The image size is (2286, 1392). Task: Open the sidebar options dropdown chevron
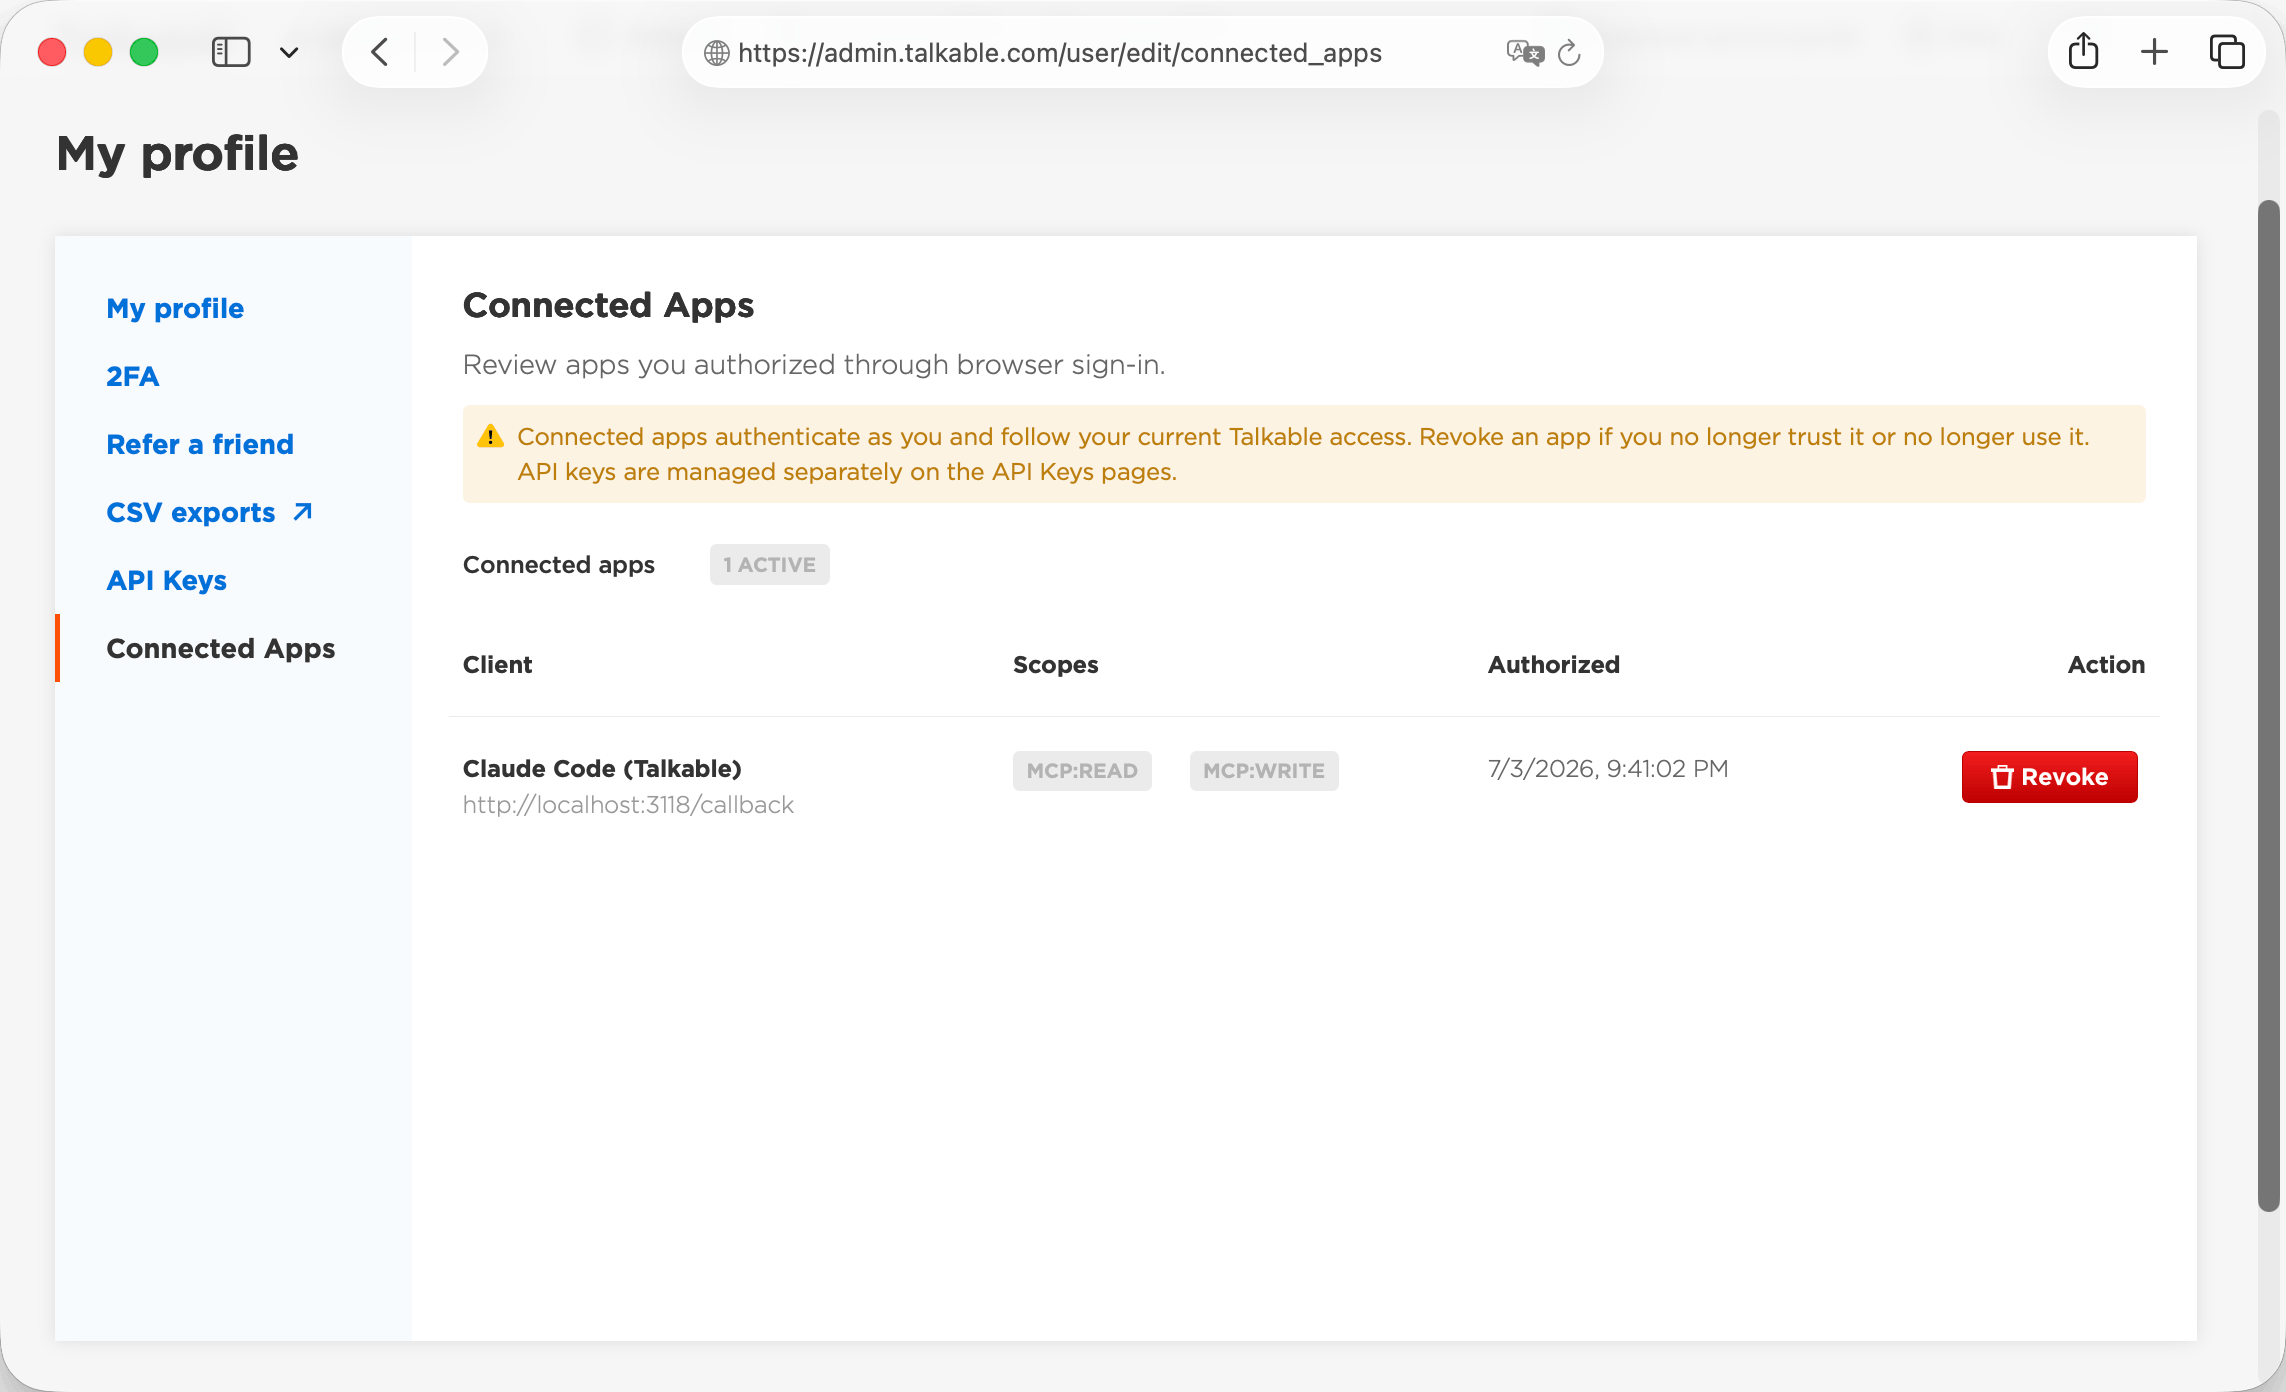[289, 53]
